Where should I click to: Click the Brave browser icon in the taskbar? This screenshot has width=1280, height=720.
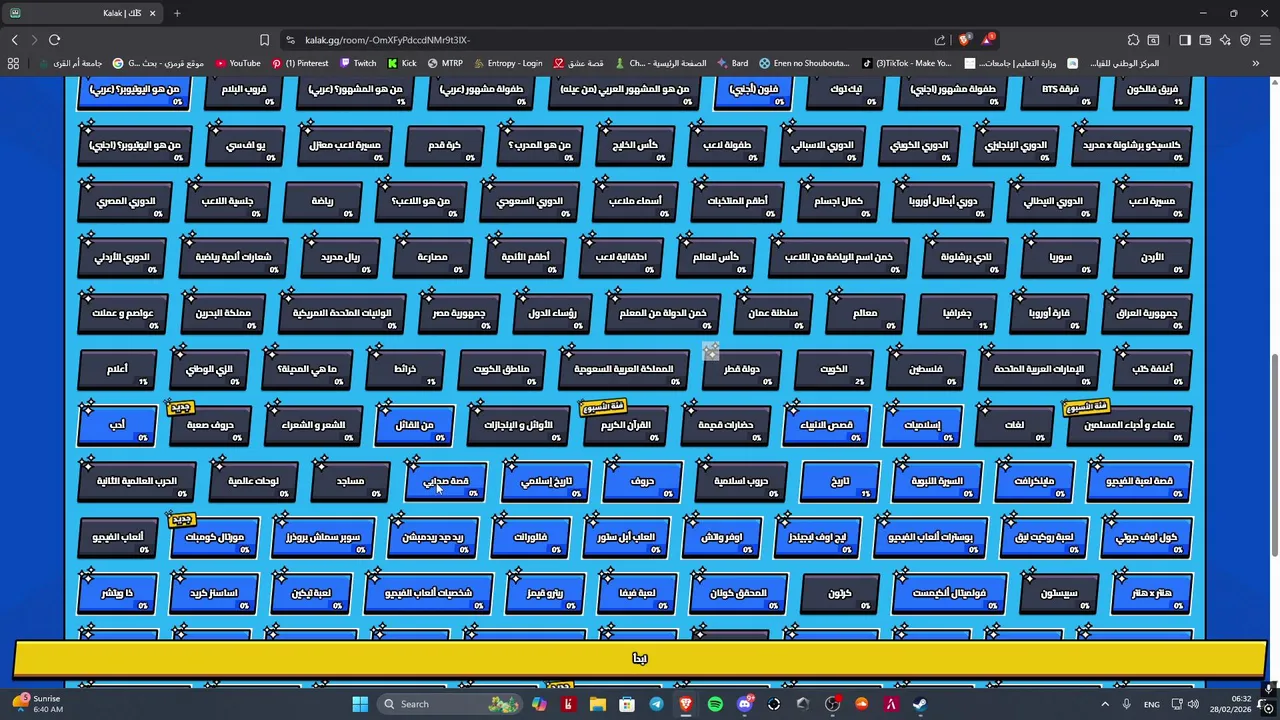[x=685, y=704]
